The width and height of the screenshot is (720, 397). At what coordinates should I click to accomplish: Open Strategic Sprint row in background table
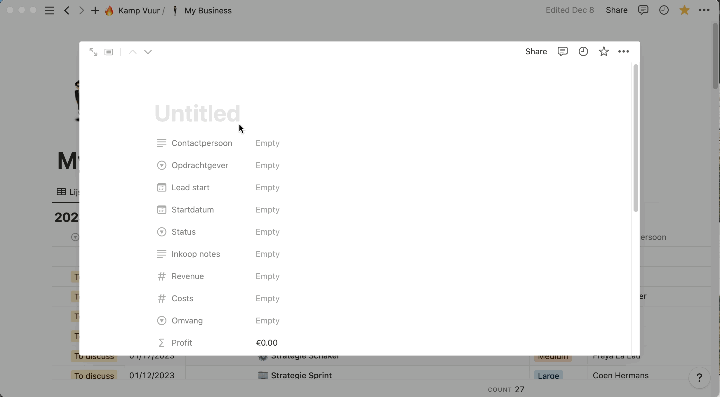point(301,375)
